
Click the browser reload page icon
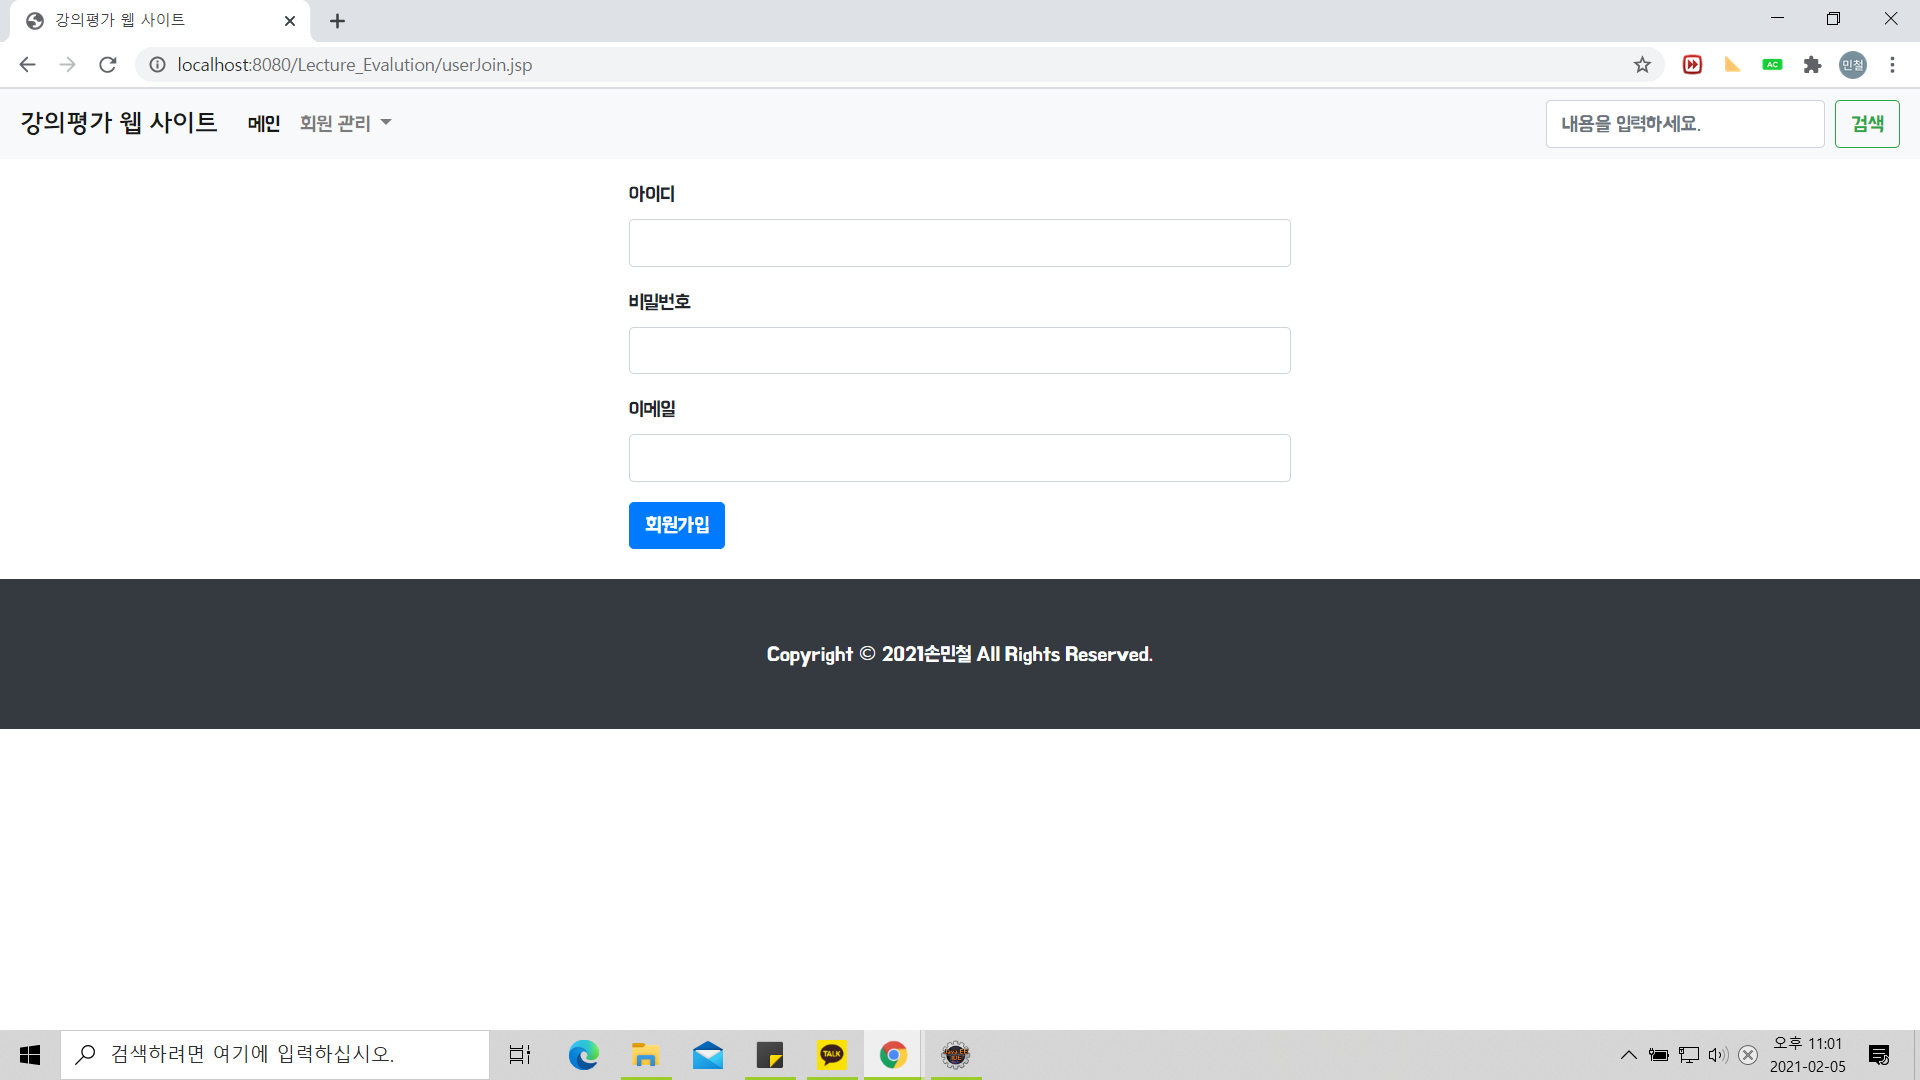click(x=108, y=65)
